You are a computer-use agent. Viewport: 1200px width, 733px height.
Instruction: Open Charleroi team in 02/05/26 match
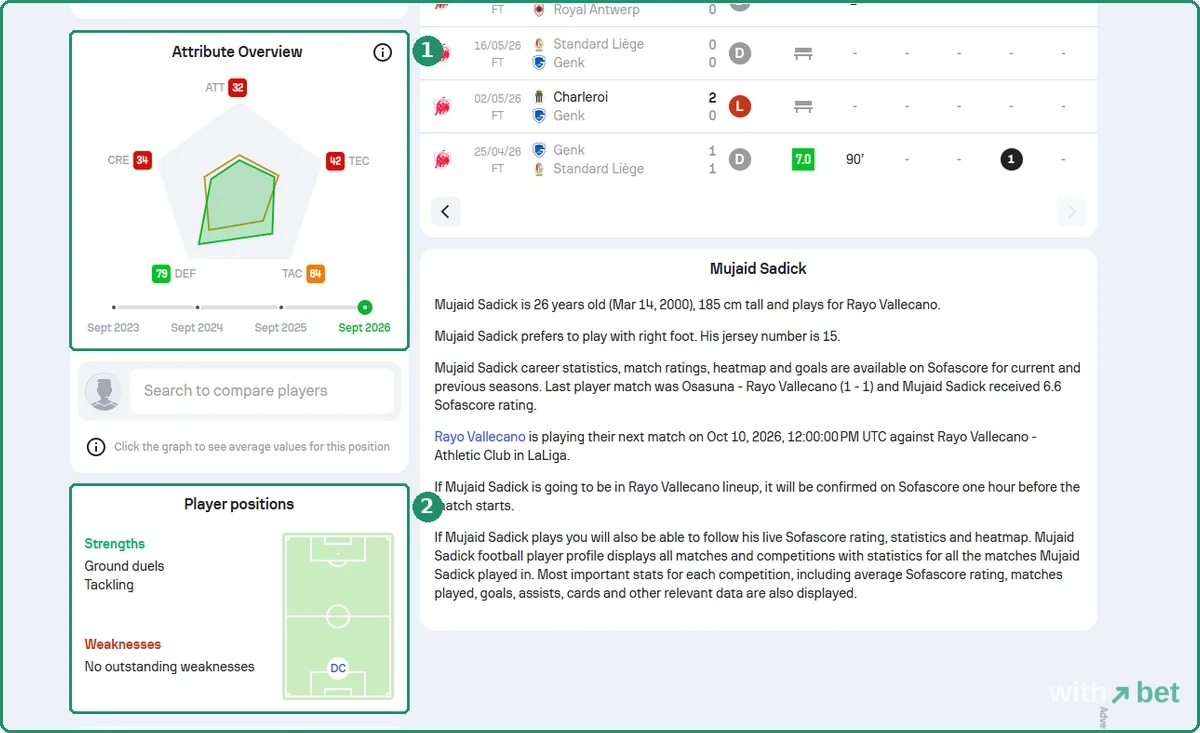(x=581, y=97)
